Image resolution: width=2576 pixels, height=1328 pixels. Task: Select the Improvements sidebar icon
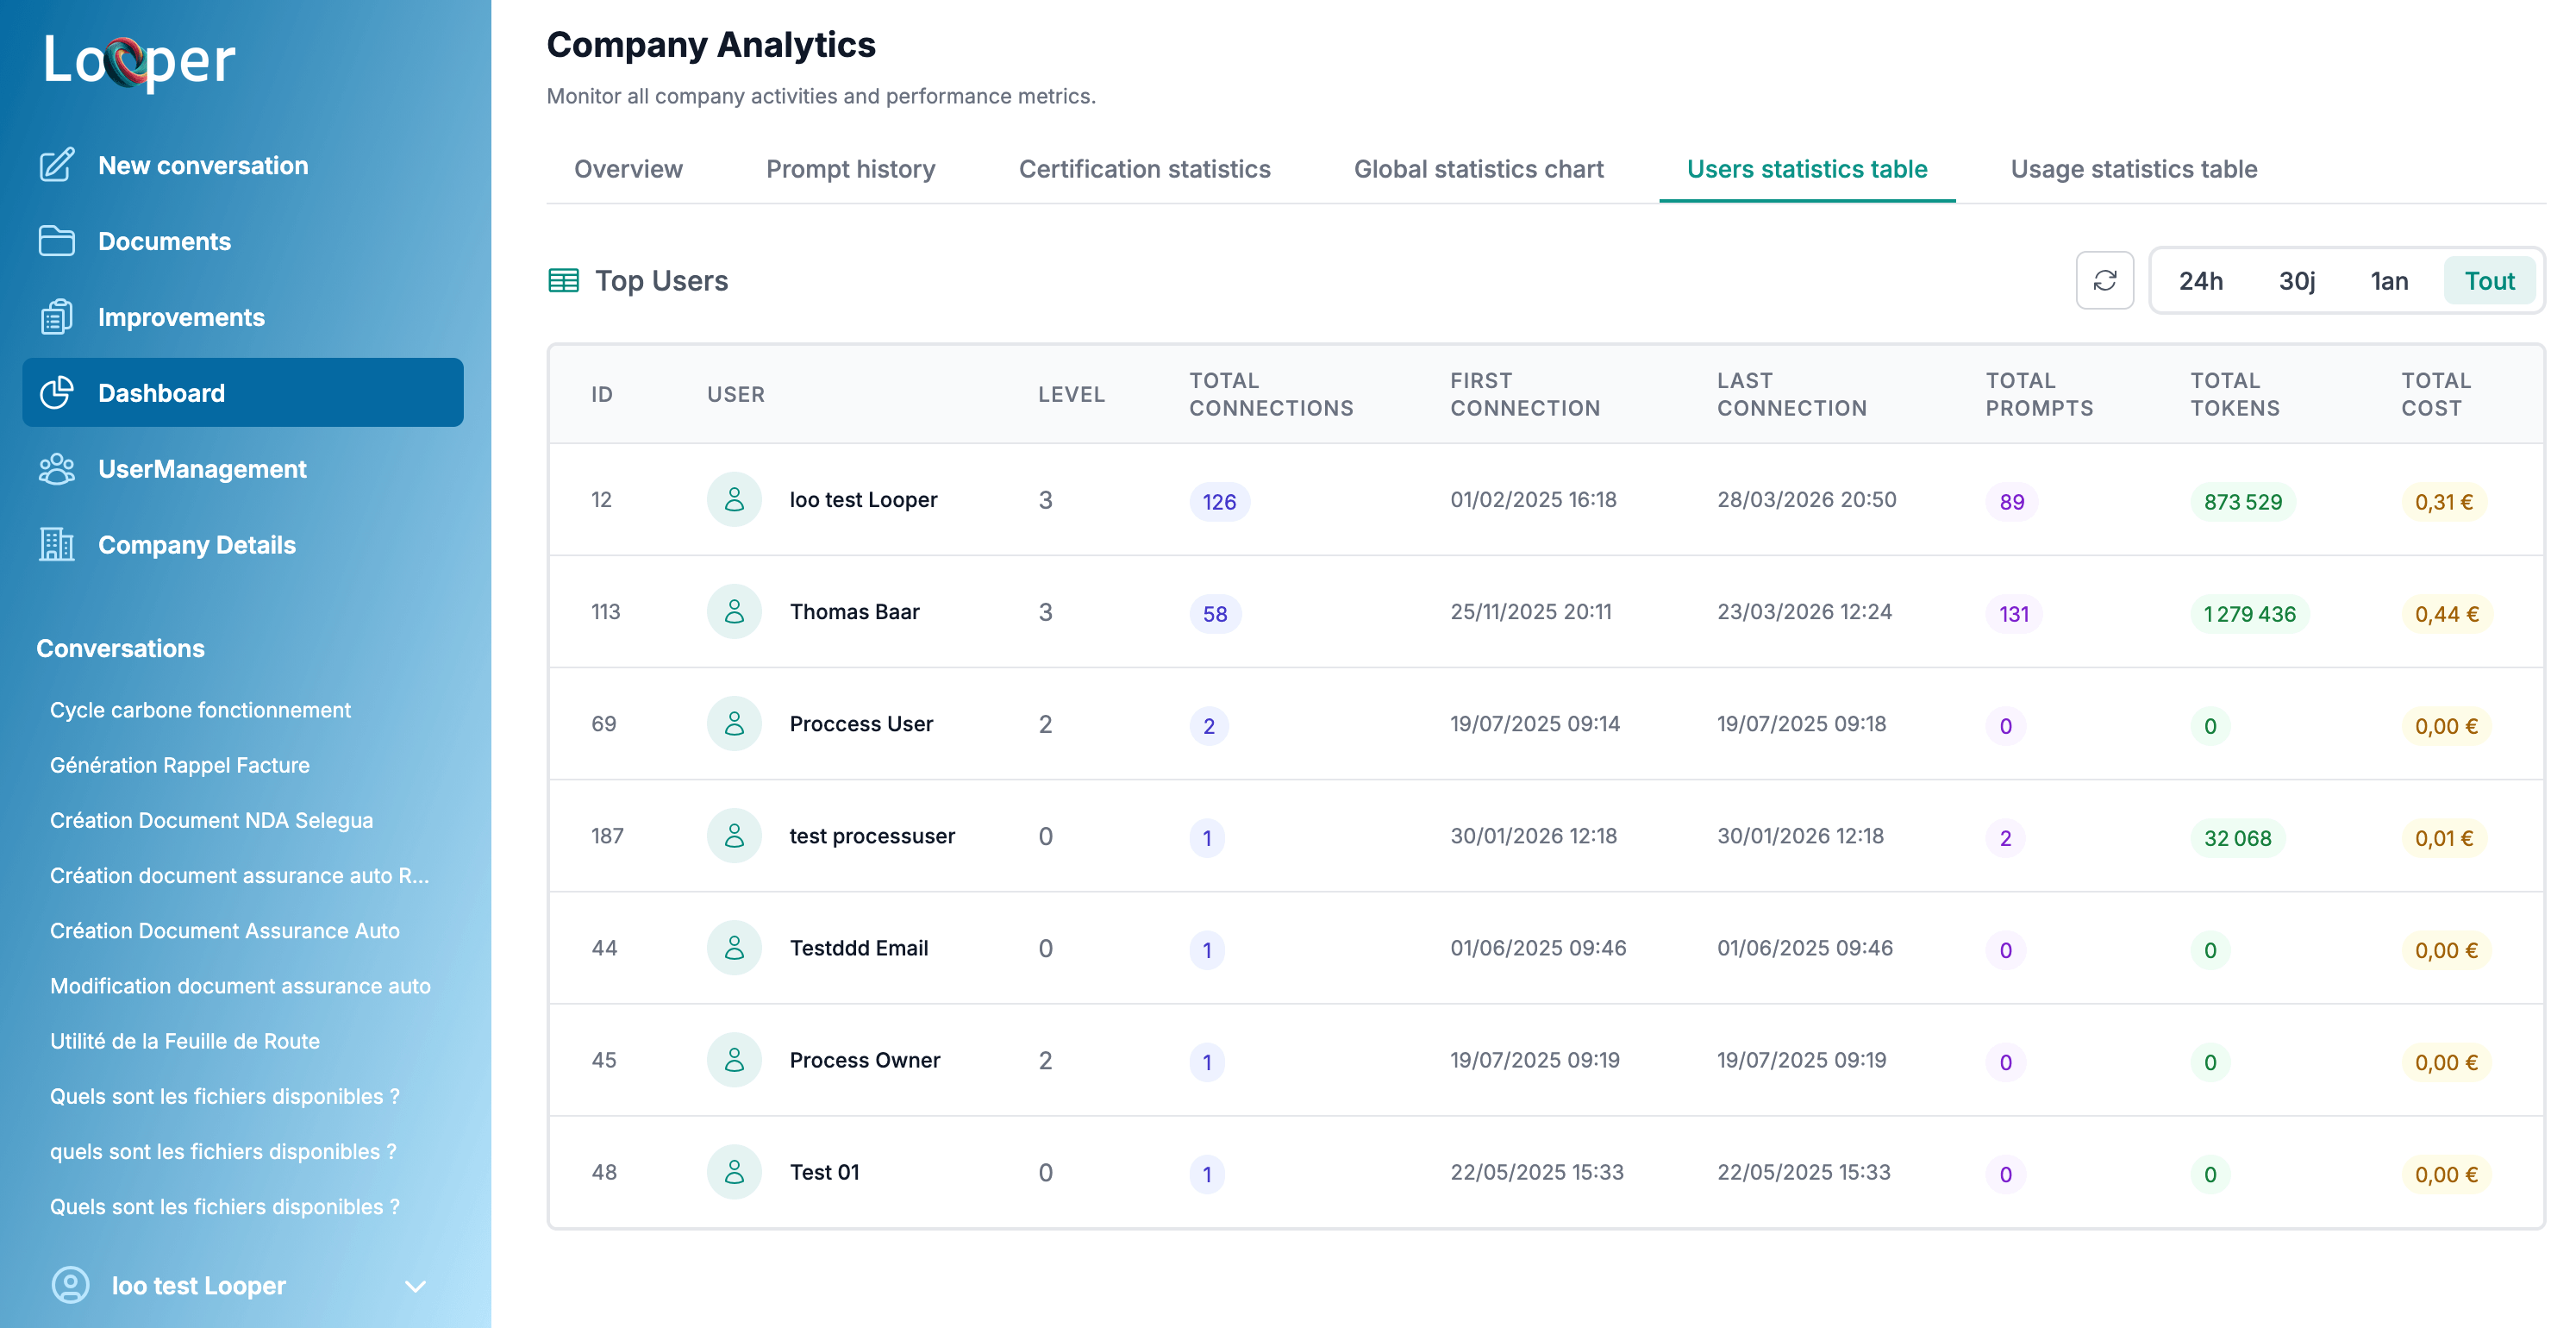tap(57, 317)
